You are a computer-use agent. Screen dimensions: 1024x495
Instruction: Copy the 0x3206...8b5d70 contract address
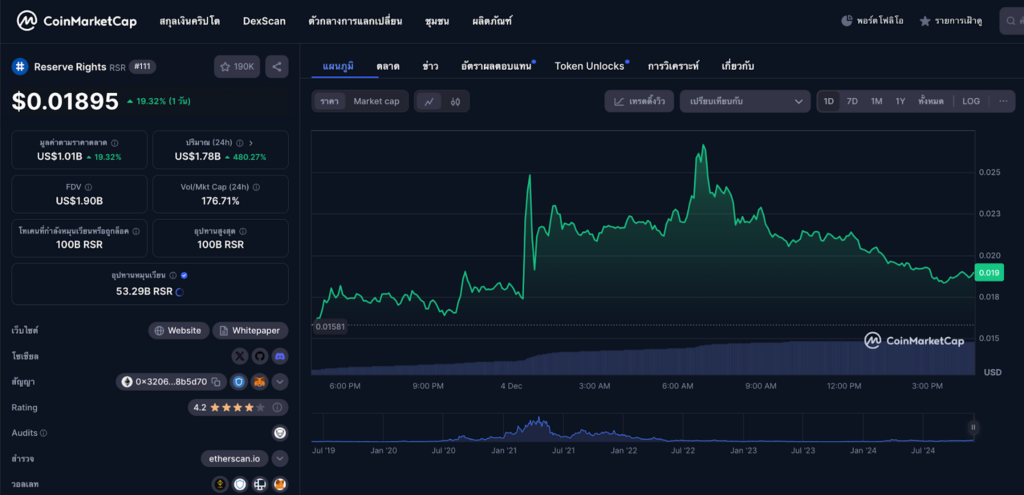click(x=215, y=382)
